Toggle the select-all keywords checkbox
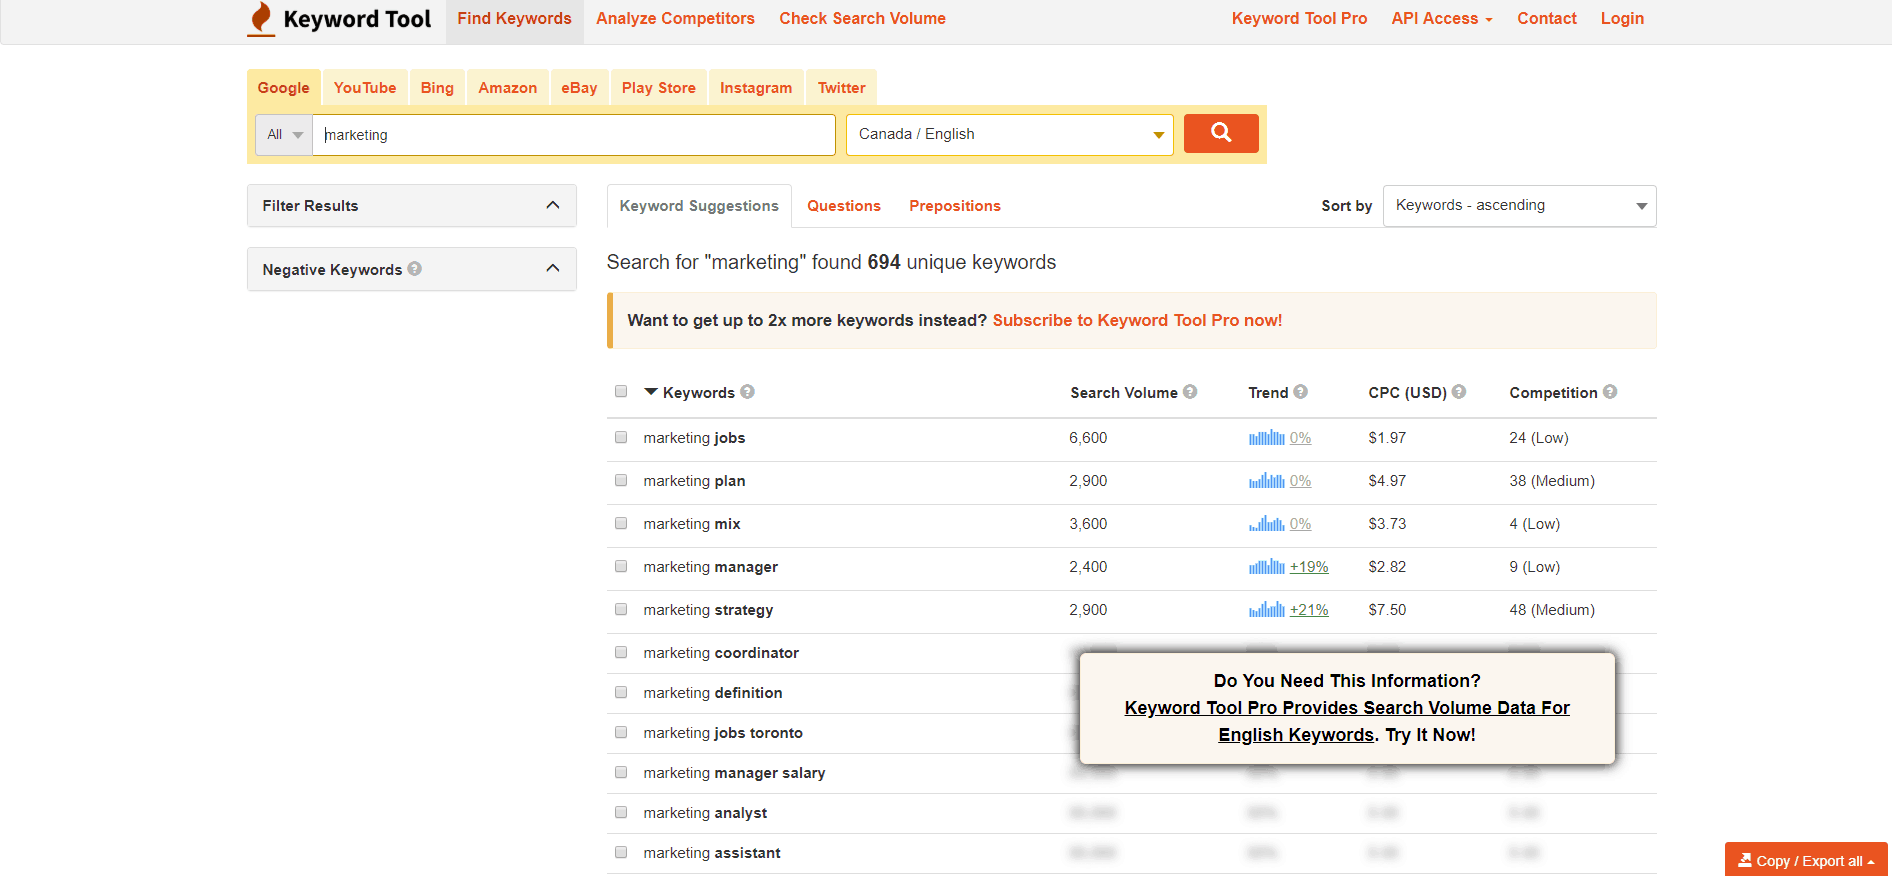The height and width of the screenshot is (876, 1892). pyautogui.click(x=621, y=391)
